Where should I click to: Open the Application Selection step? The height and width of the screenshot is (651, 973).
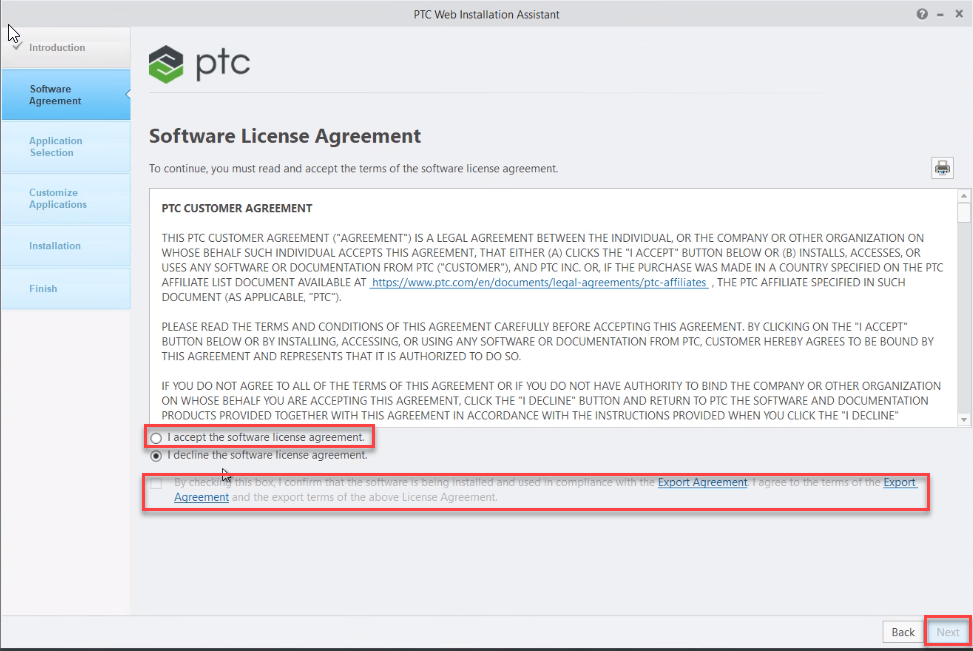pos(66,146)
